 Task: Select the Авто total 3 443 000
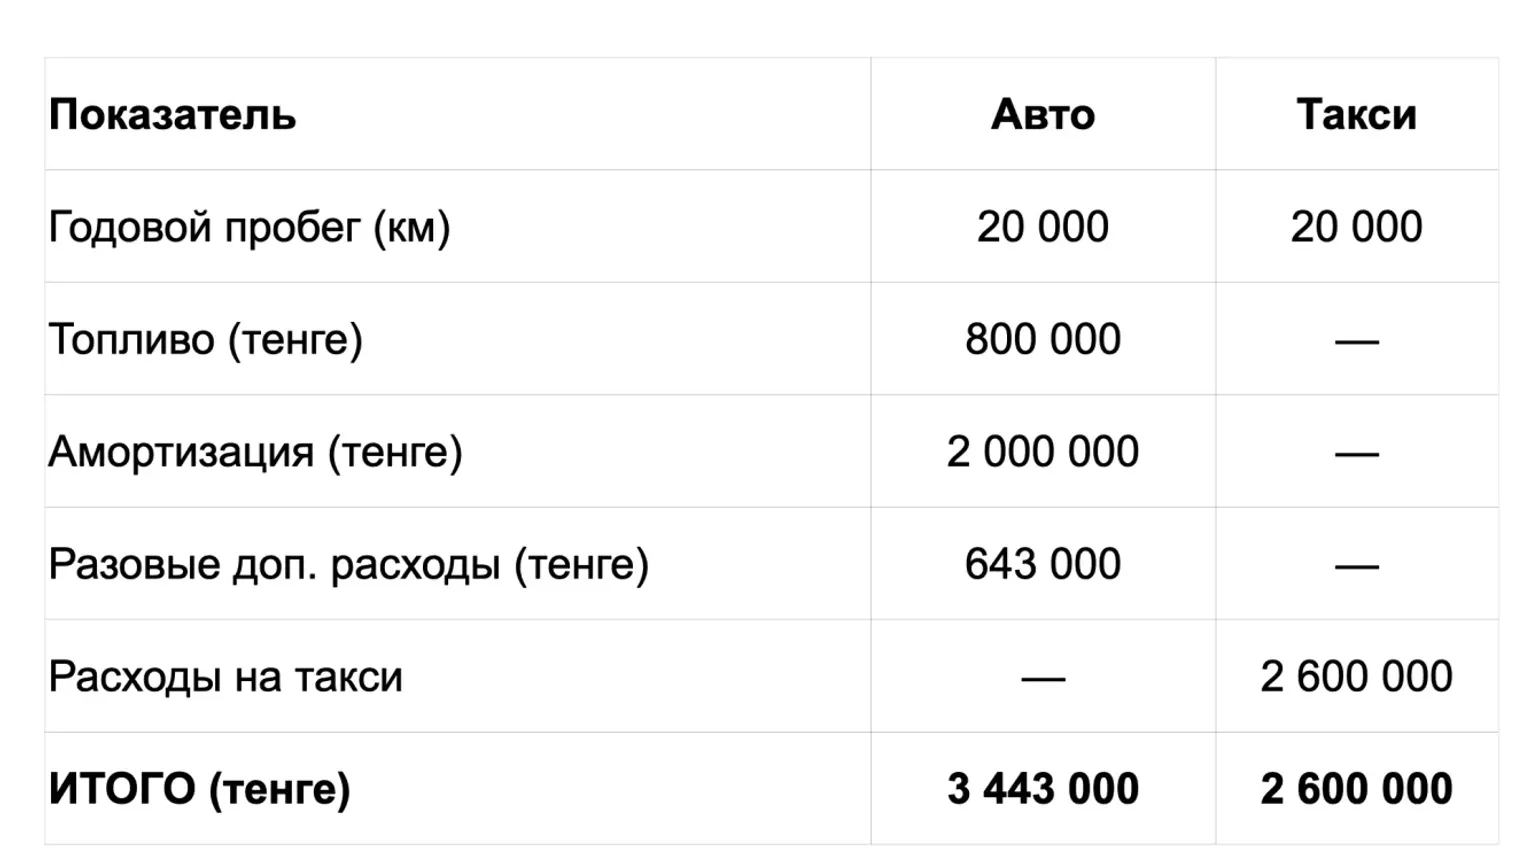point(1042,789)
